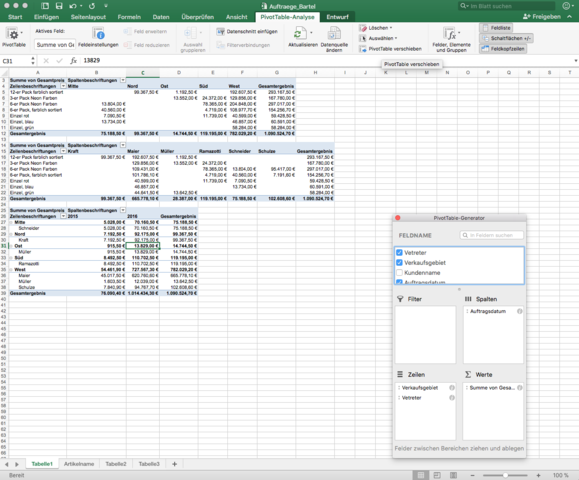The image size is (579, 480).
Task: Open the Seitenlayout ribbon tab
Action: click(x=88, y=17)
